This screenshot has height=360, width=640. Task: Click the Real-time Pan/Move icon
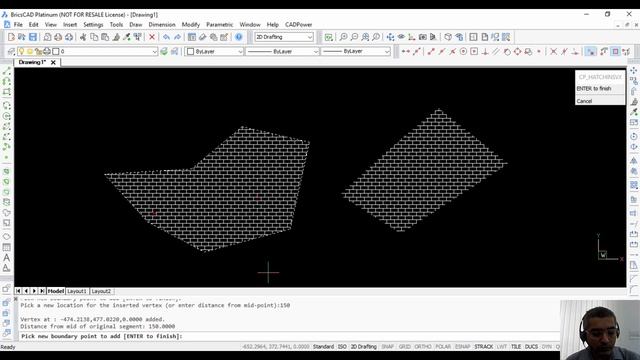pos(391,37)
